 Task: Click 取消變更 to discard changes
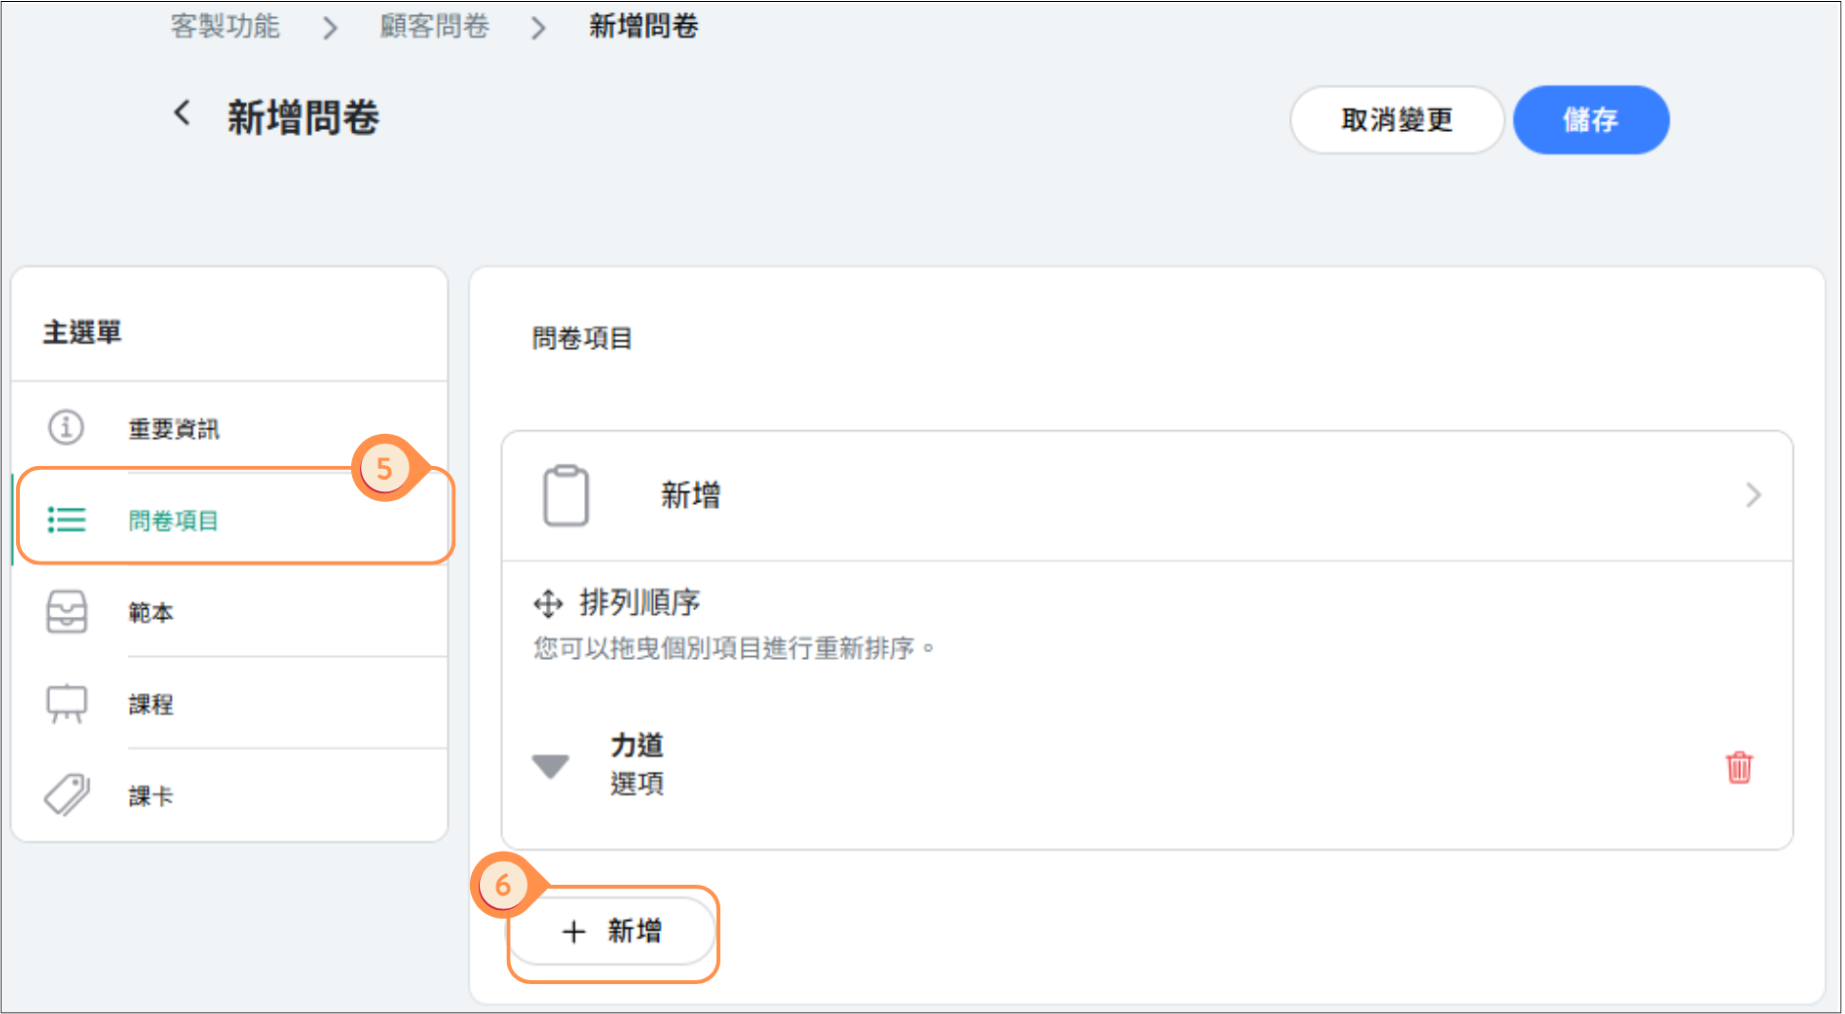pyautogui.click(x=1396, y=120)
